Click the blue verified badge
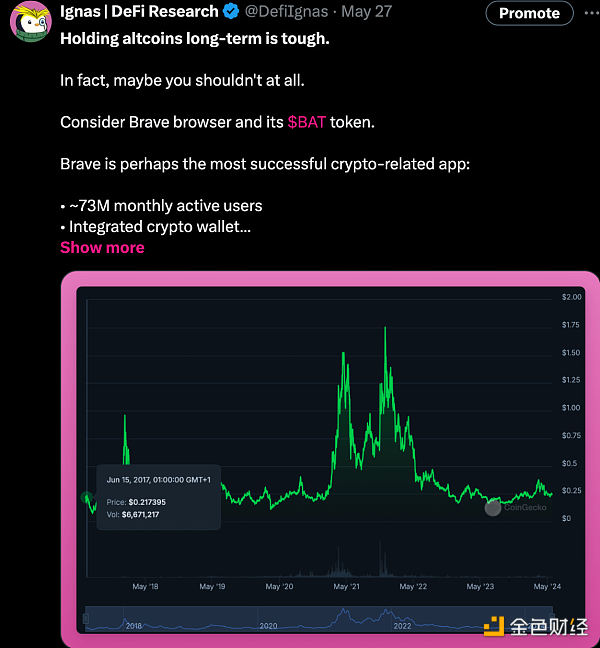 click(x=231, y=12)
